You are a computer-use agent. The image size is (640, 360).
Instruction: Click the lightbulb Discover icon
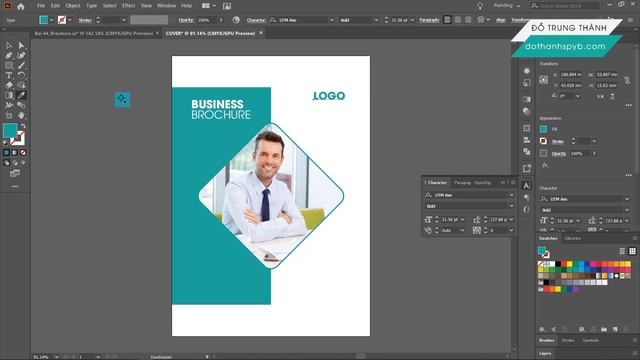coord(480,6)
